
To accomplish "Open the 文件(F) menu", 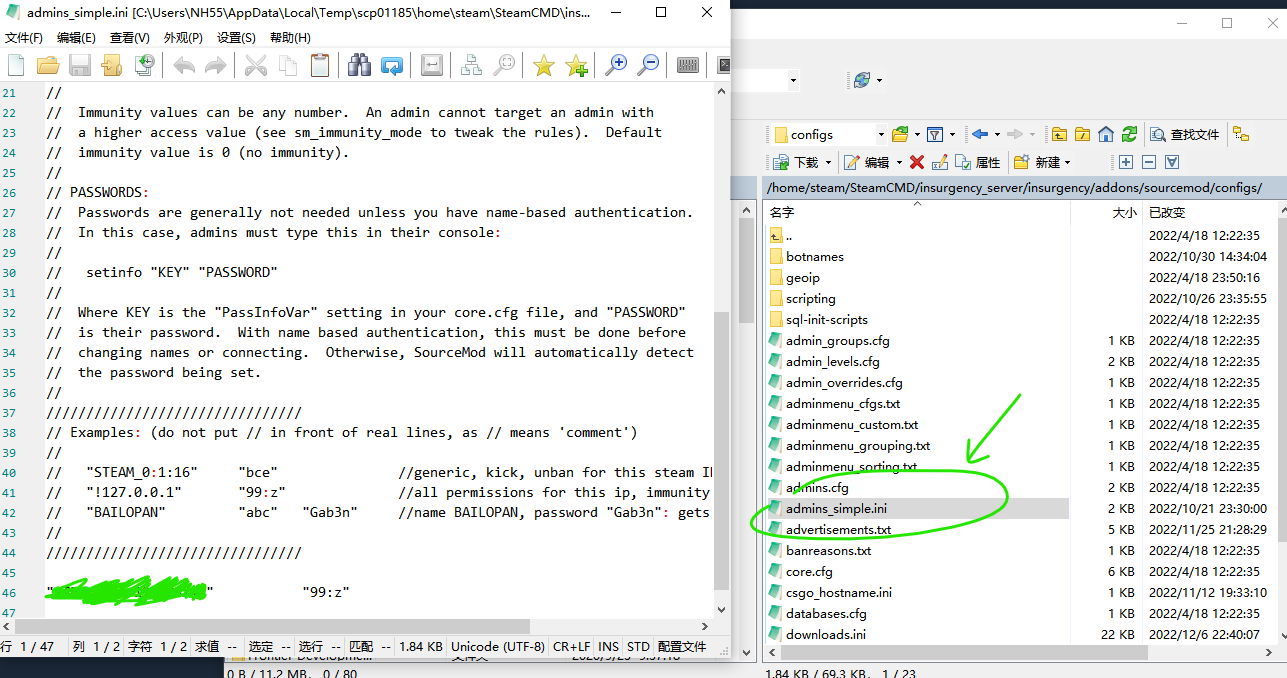I will click(24, 38).
